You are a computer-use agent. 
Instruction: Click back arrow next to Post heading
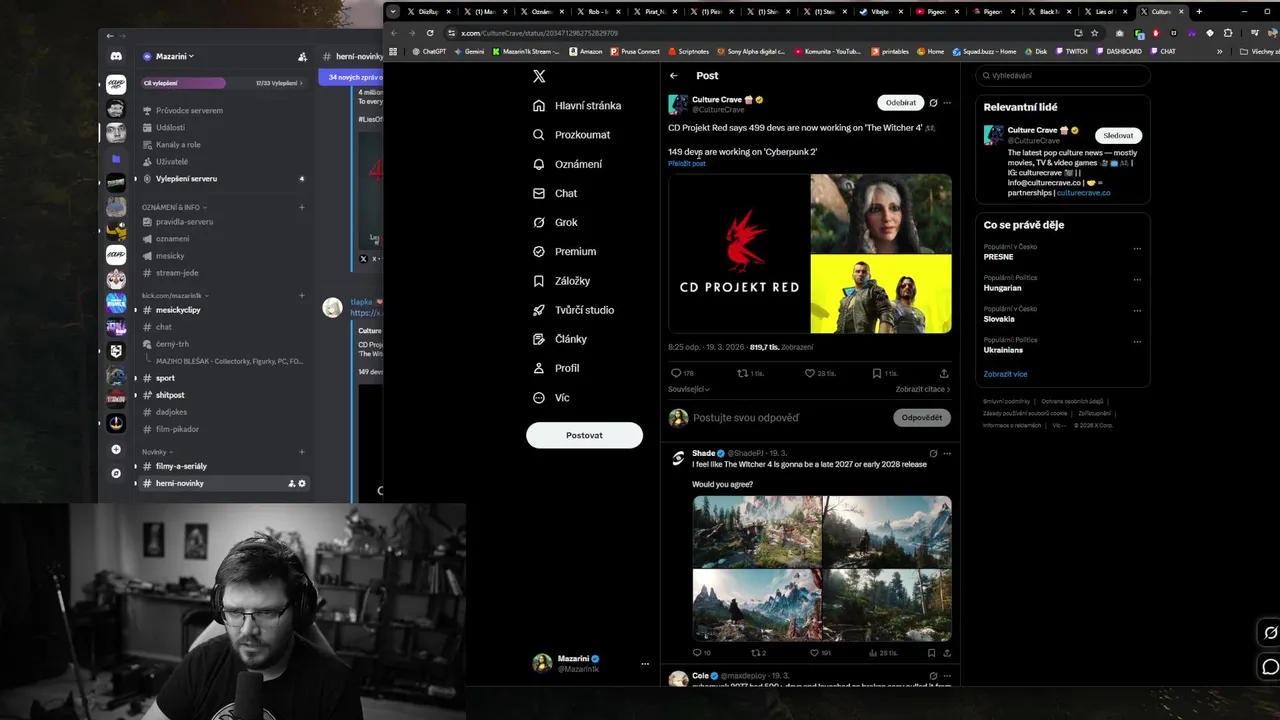click(x=674, y=75)
